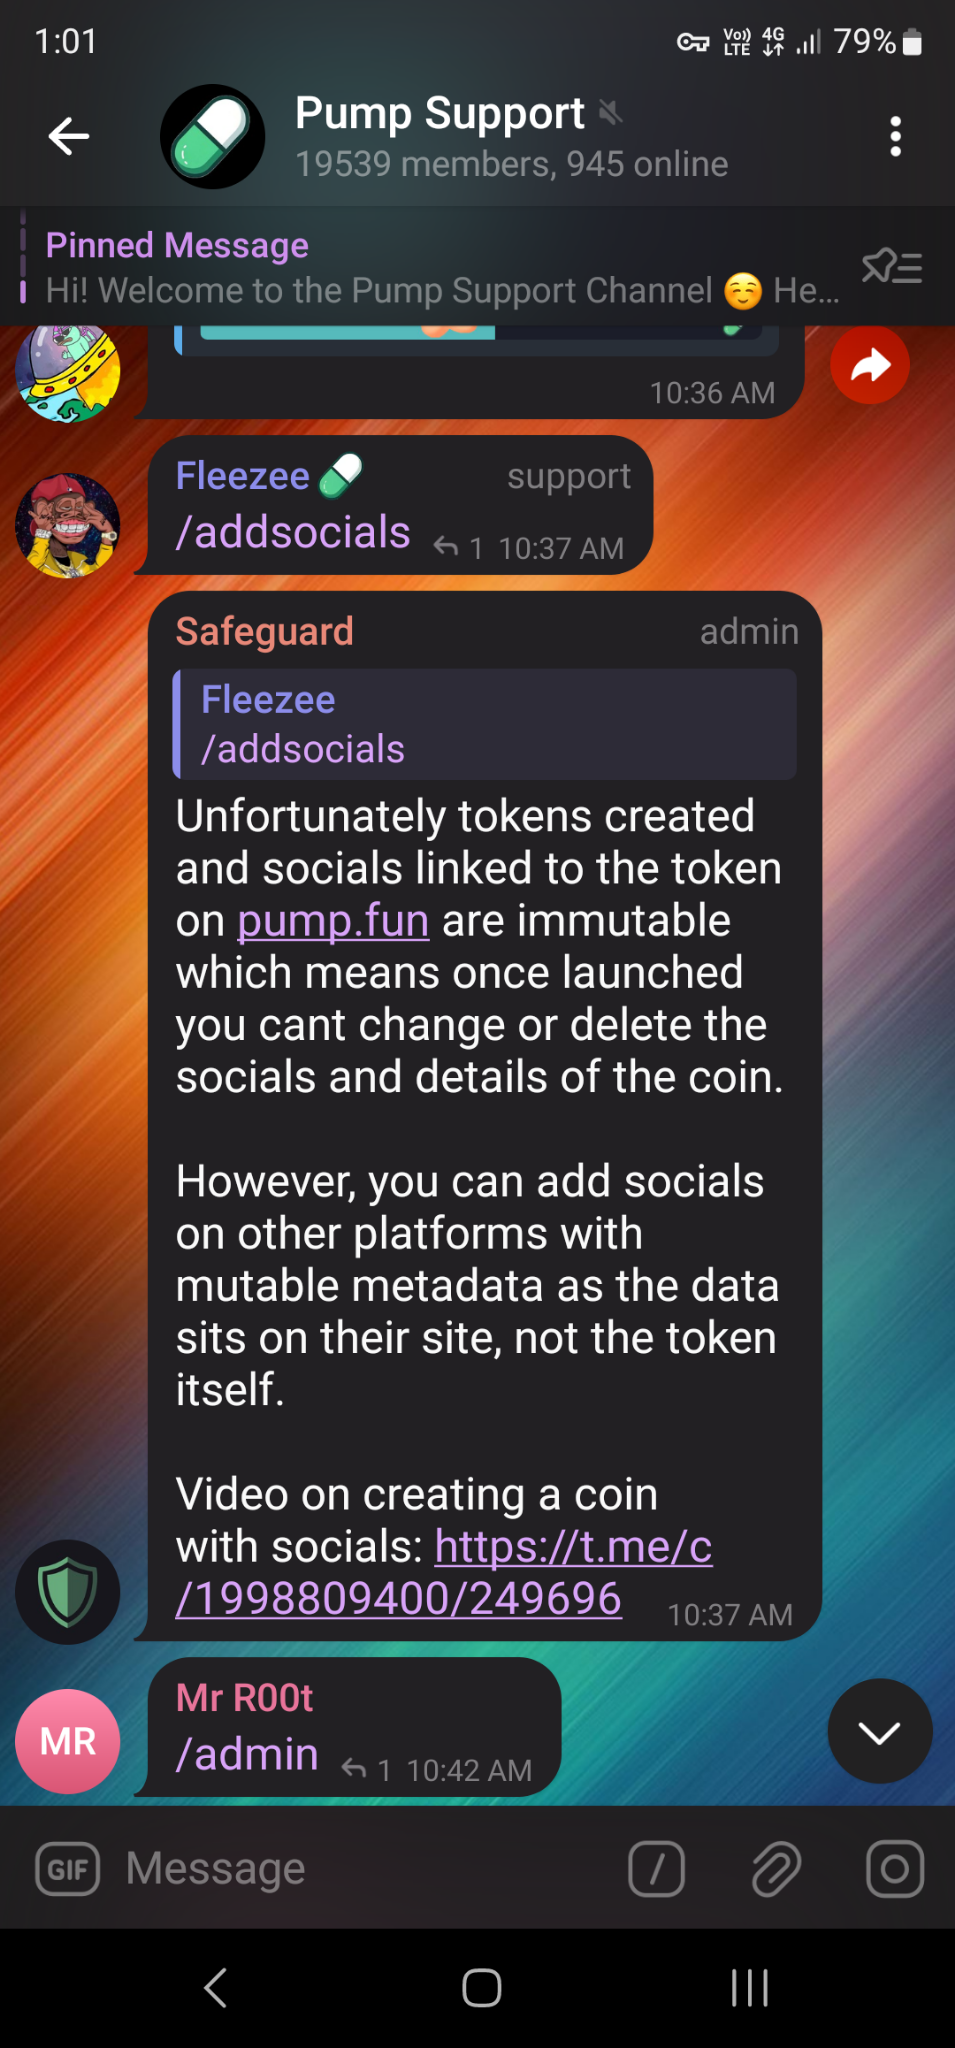This screenshot has width=955, height=2048.
Task: Open Pump Support group profile picture
Action: point(213,137)
